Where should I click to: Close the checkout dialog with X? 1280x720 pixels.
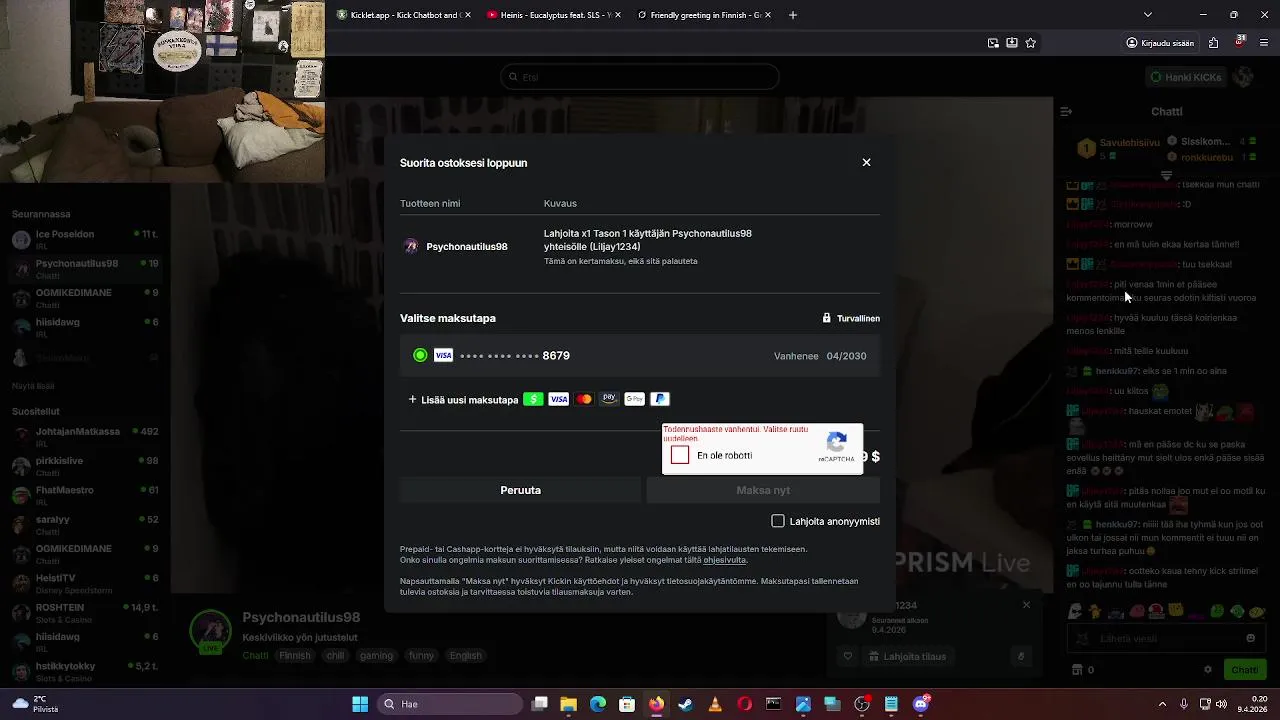(x=866, y=162)
